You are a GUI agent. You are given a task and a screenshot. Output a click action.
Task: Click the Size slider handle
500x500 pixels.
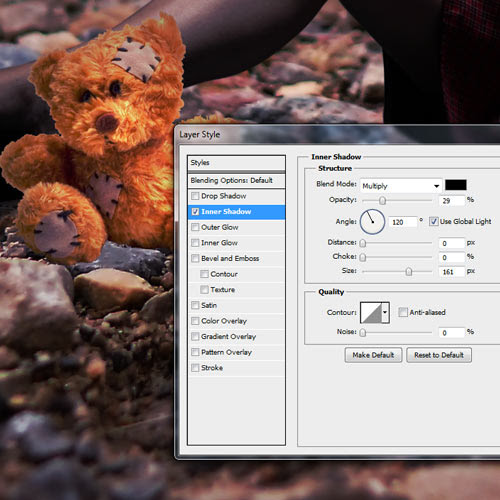[409, 272]
